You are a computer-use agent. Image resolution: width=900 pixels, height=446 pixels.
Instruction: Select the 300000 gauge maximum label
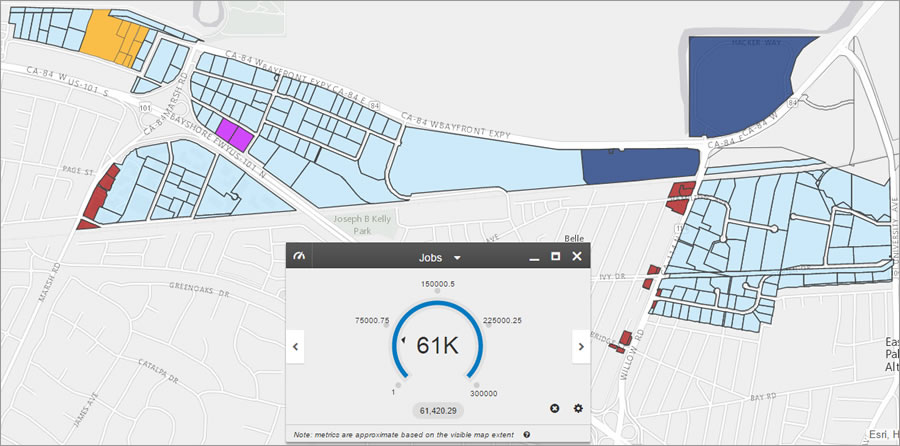[x=484, y=393]
